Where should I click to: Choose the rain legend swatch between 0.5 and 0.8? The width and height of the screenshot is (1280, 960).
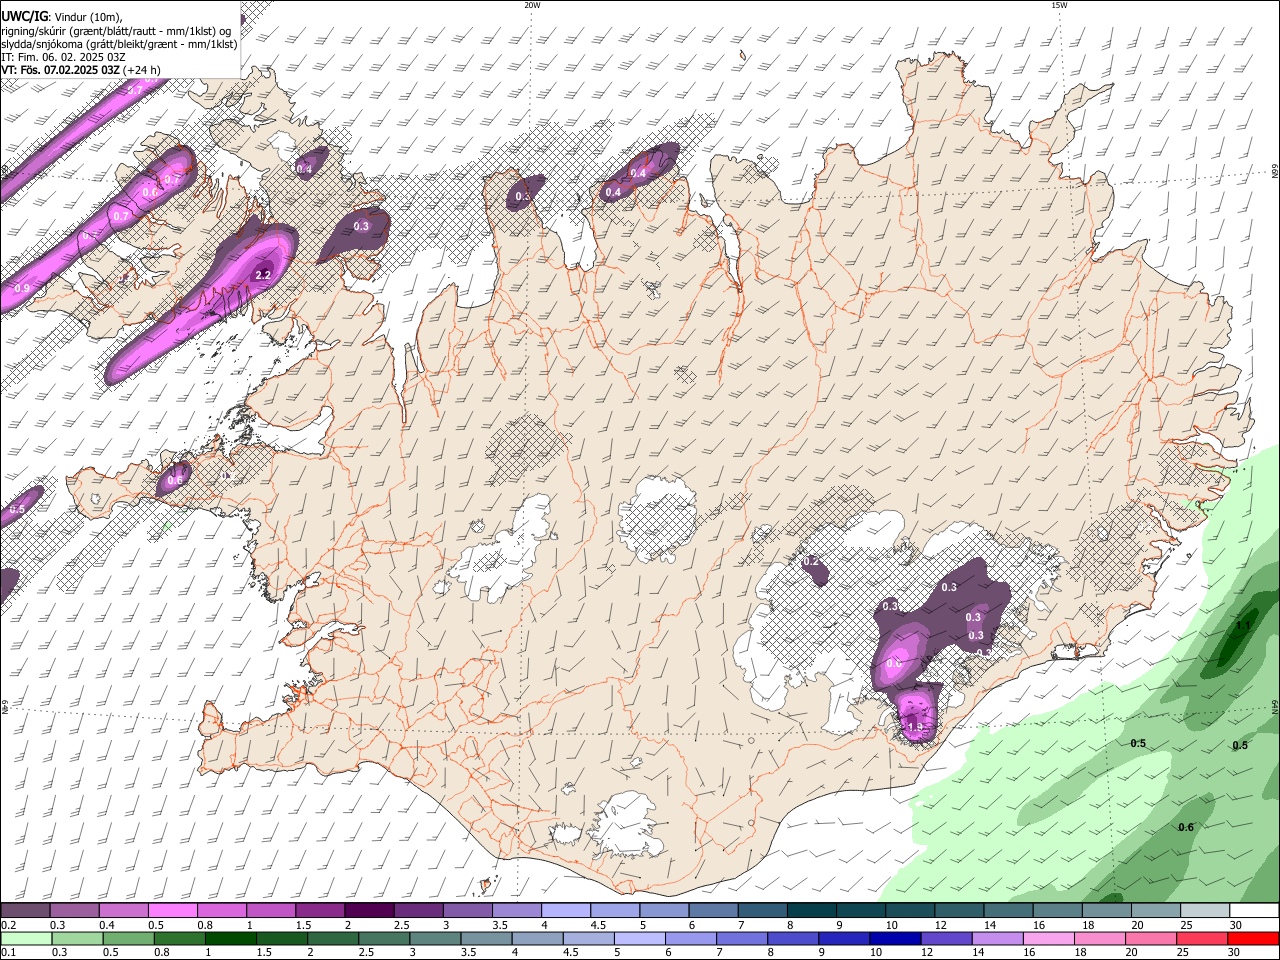128,939
